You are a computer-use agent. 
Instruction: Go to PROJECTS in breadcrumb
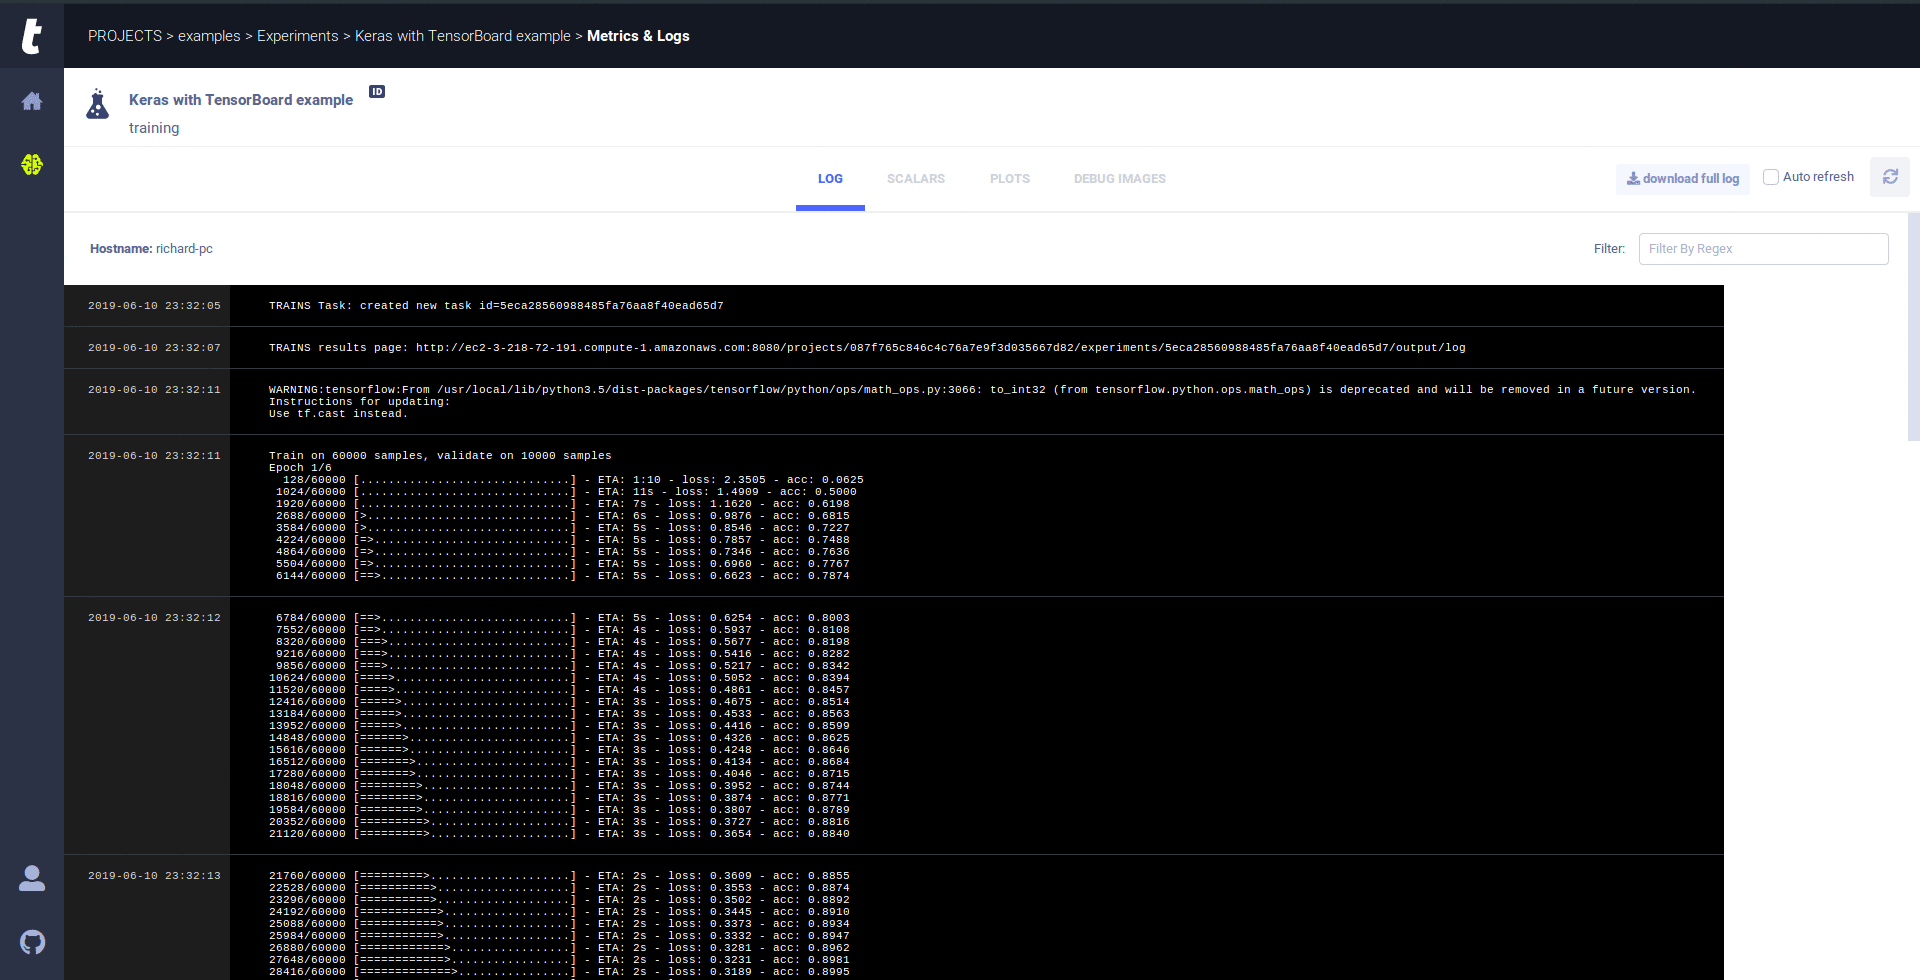click(125, 36)
